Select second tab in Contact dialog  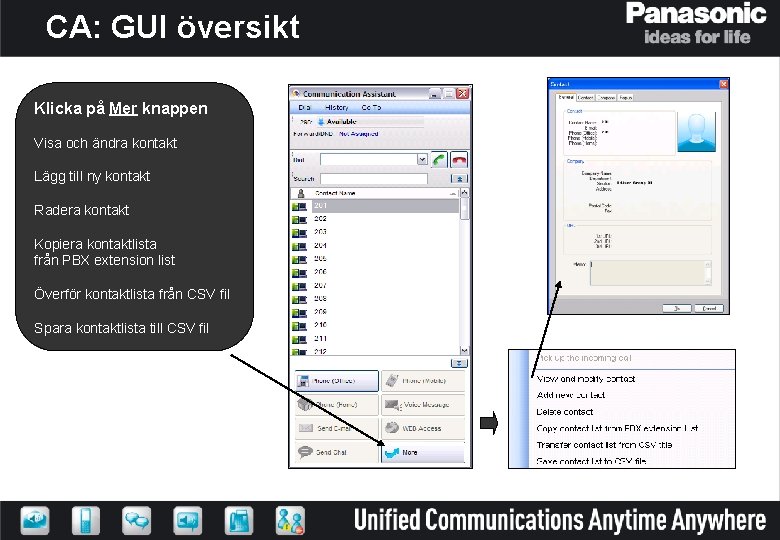[585, 97]
